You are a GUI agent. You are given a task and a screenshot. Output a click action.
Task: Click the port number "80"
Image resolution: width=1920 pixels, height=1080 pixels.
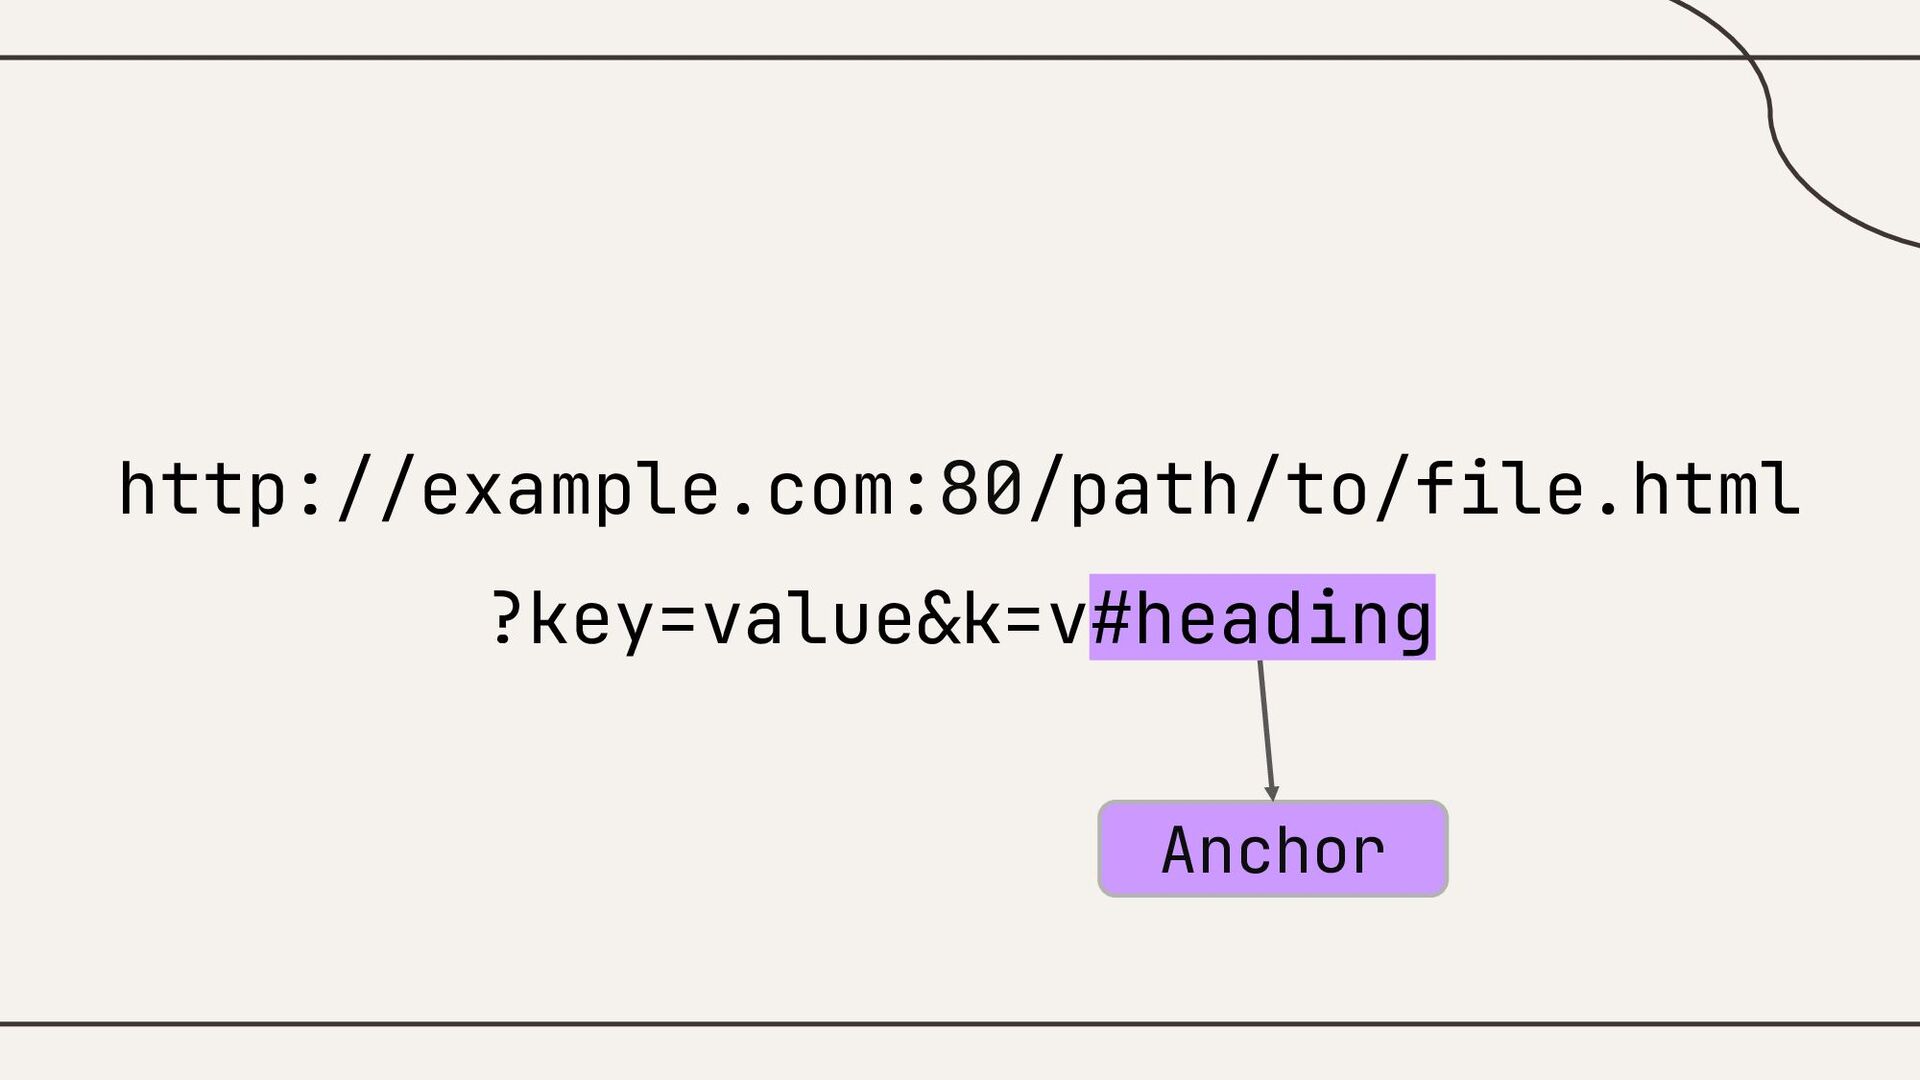[980, 490]
